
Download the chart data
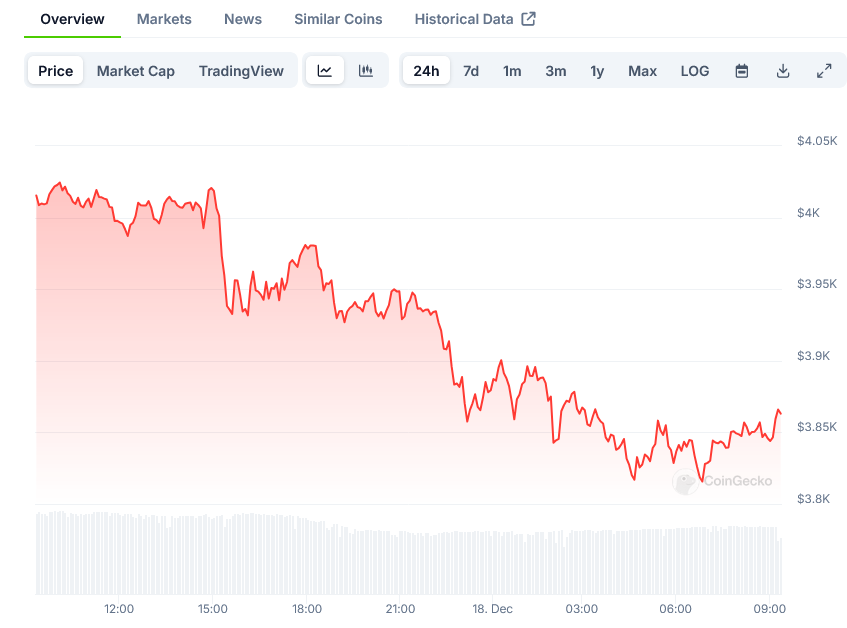pyautogui.click(x=783, y=71)
